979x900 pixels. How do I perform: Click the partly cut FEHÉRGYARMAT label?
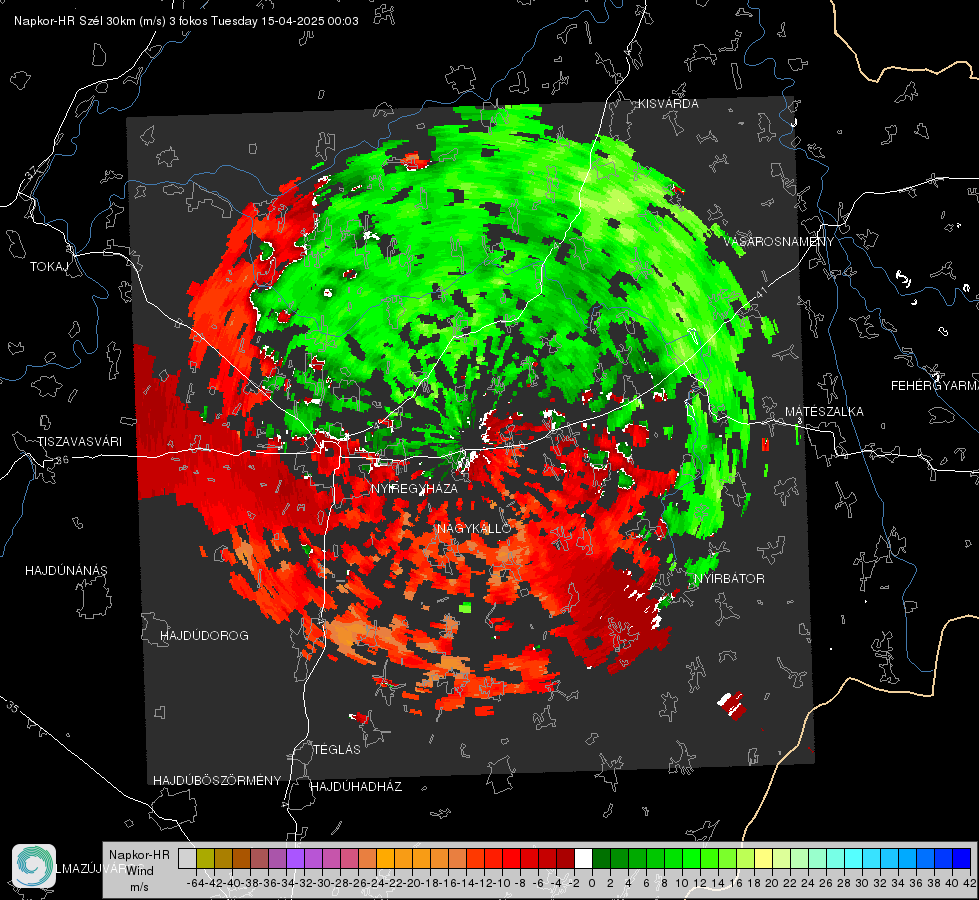click(x=934, y=385)
